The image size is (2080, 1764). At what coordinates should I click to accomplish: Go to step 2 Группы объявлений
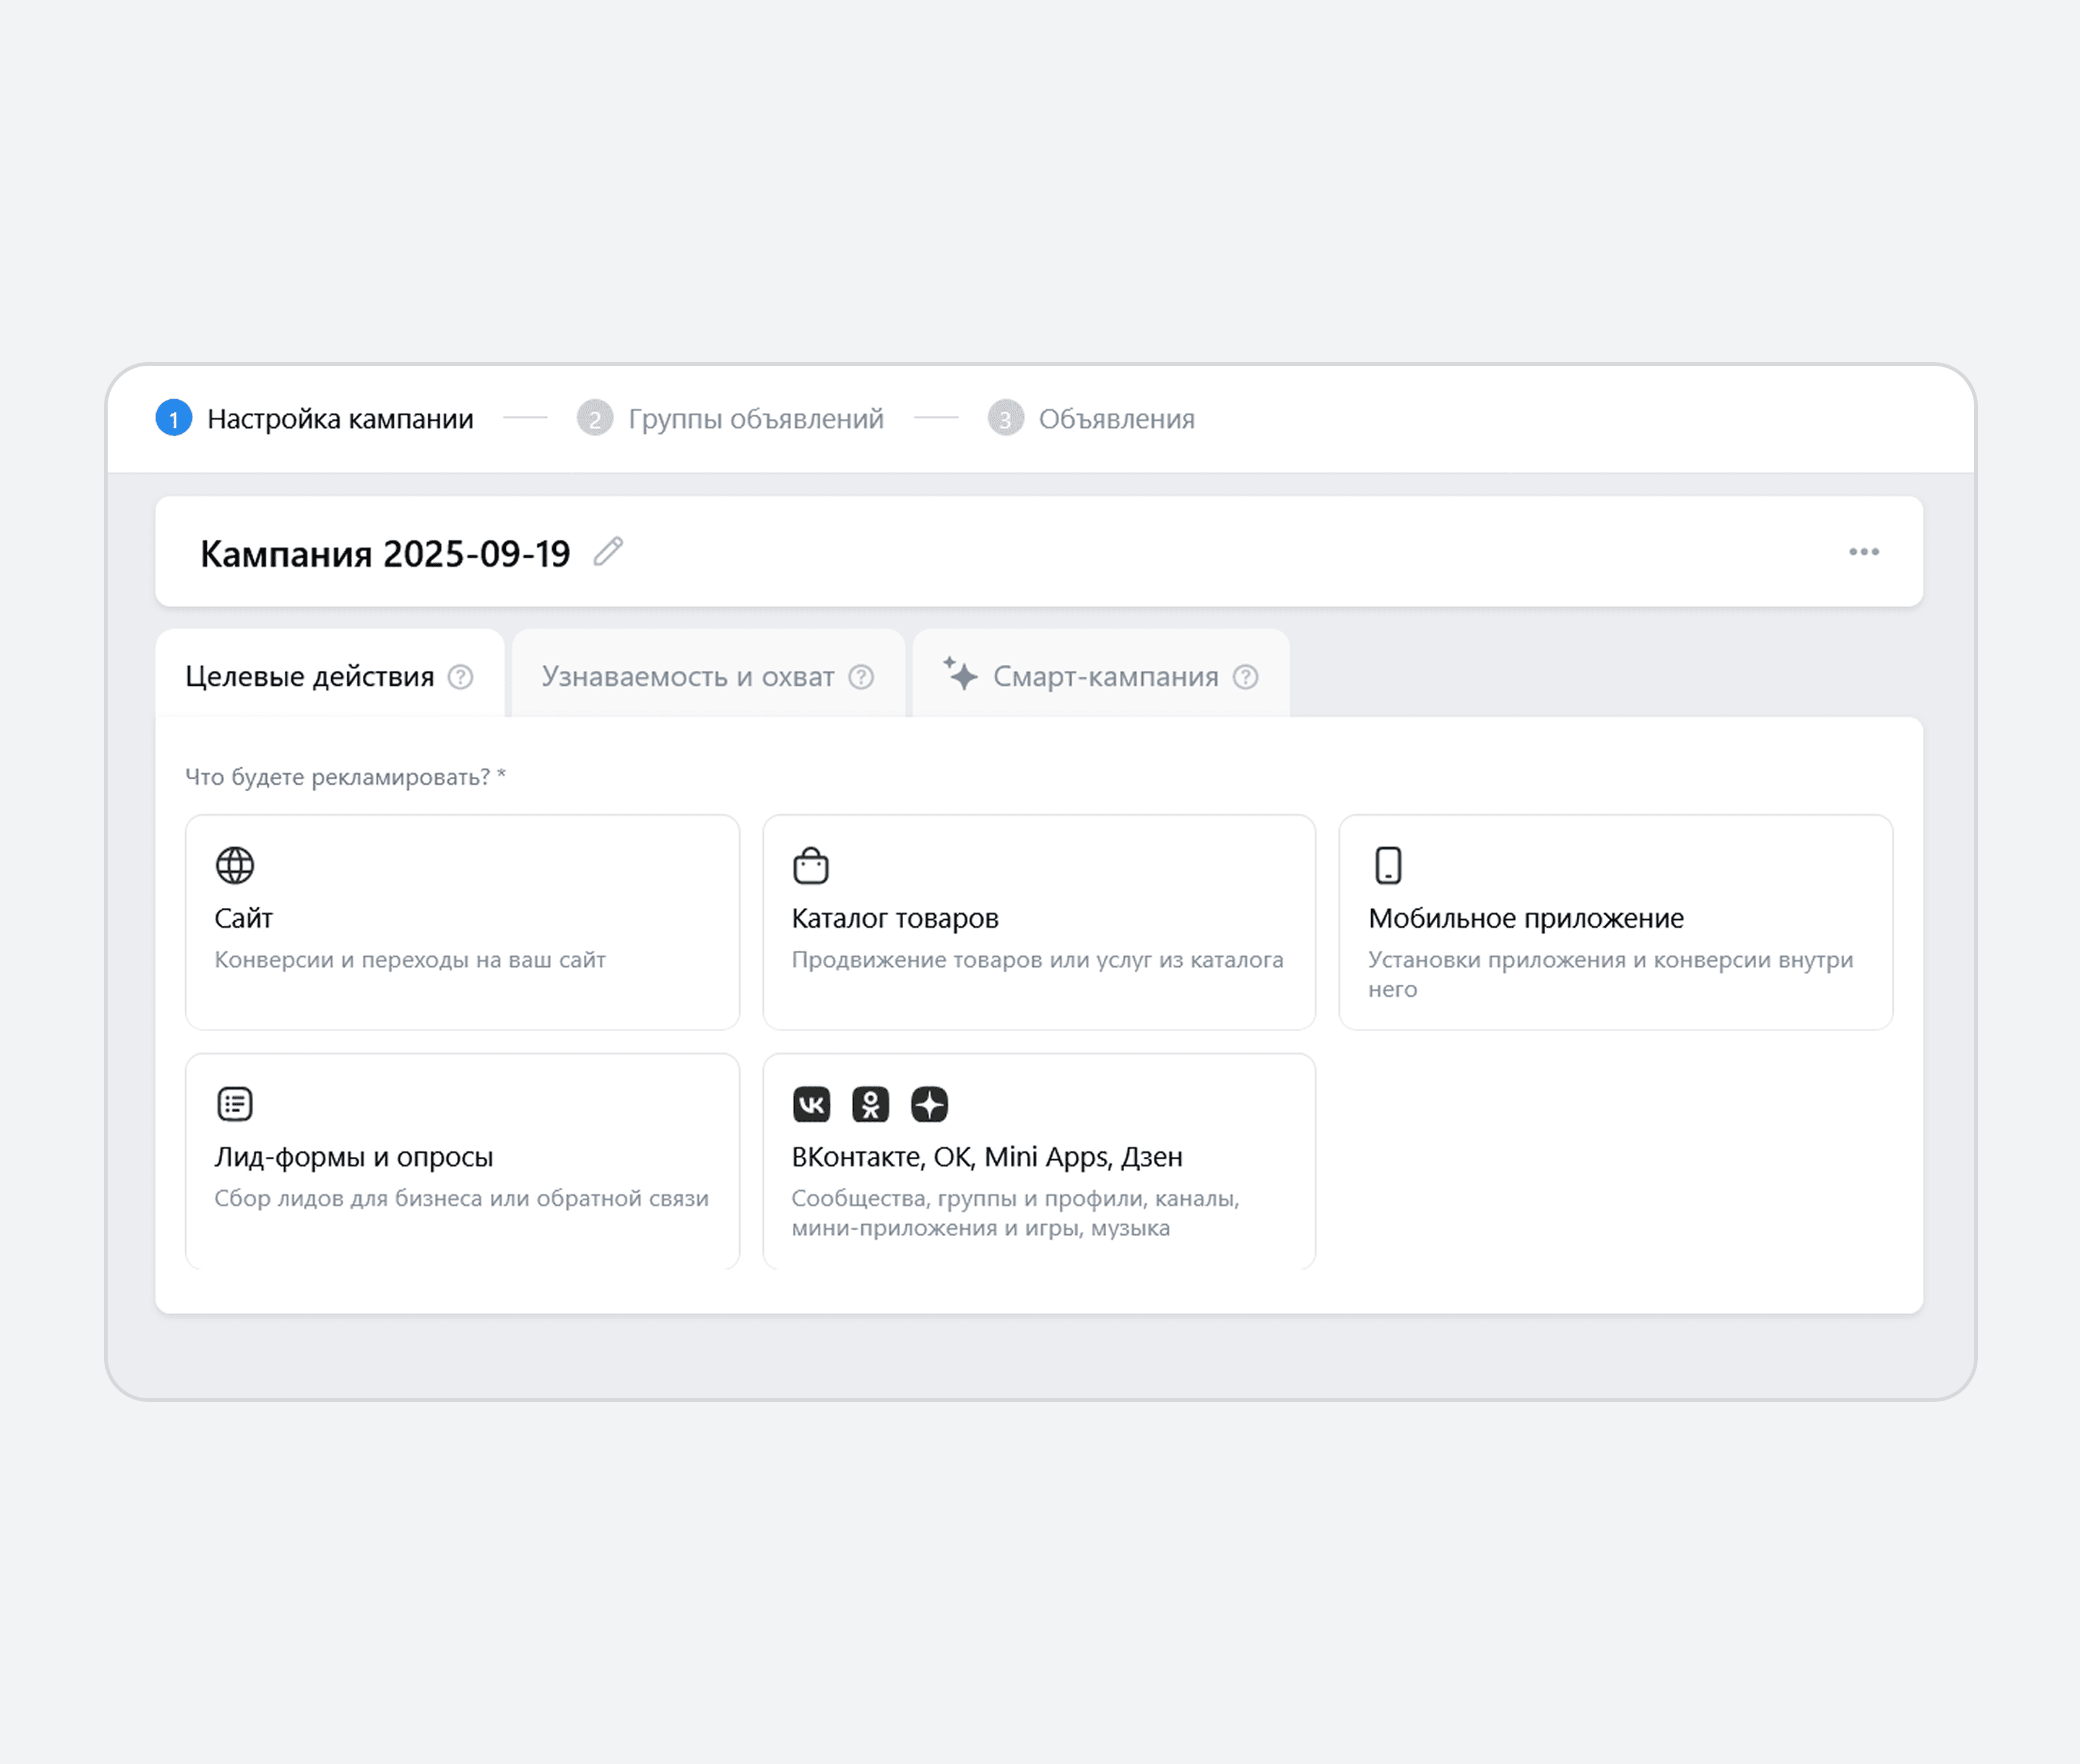pyautogui.click(x=755, y=419)
